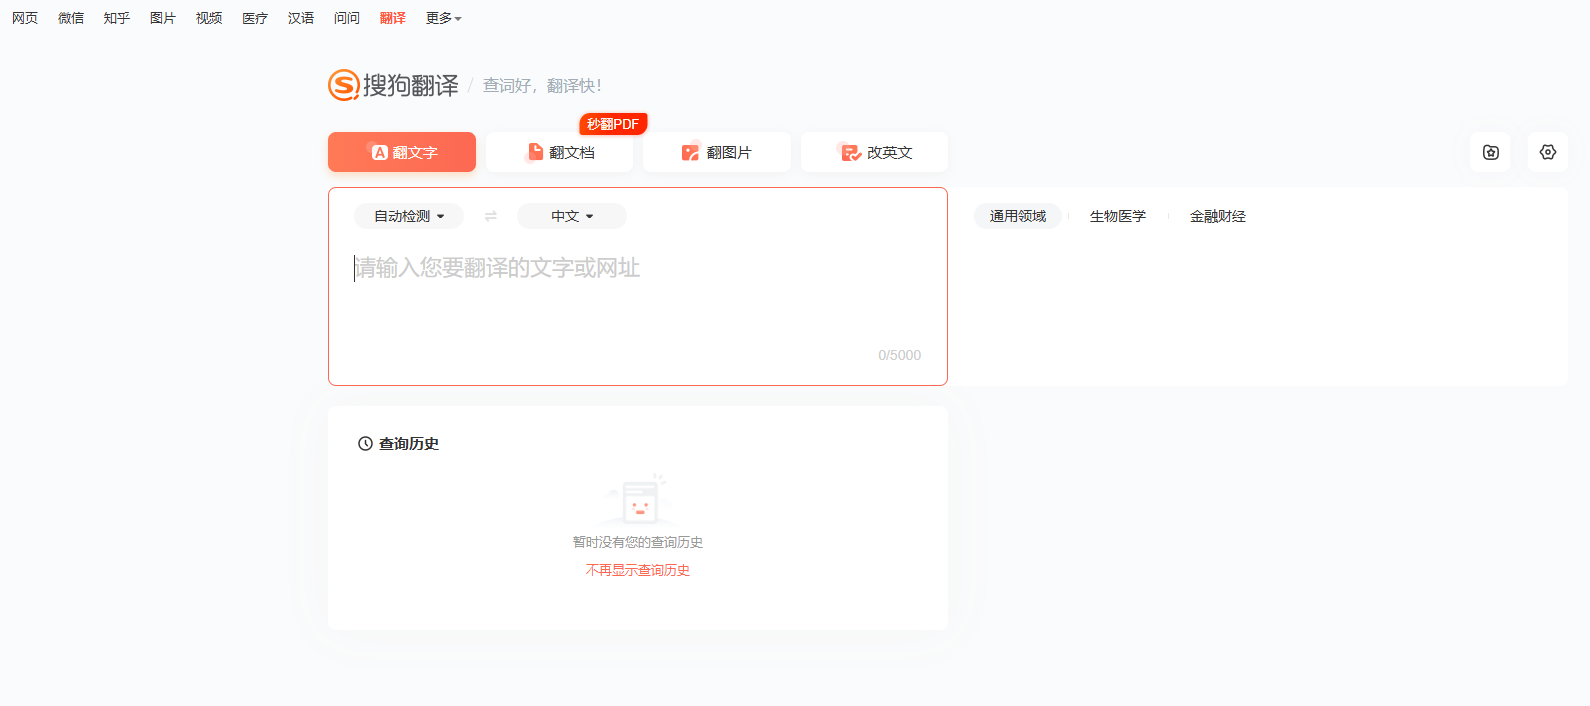
Task: Click the empty history illustration
Action: click(x=638, y=499)
